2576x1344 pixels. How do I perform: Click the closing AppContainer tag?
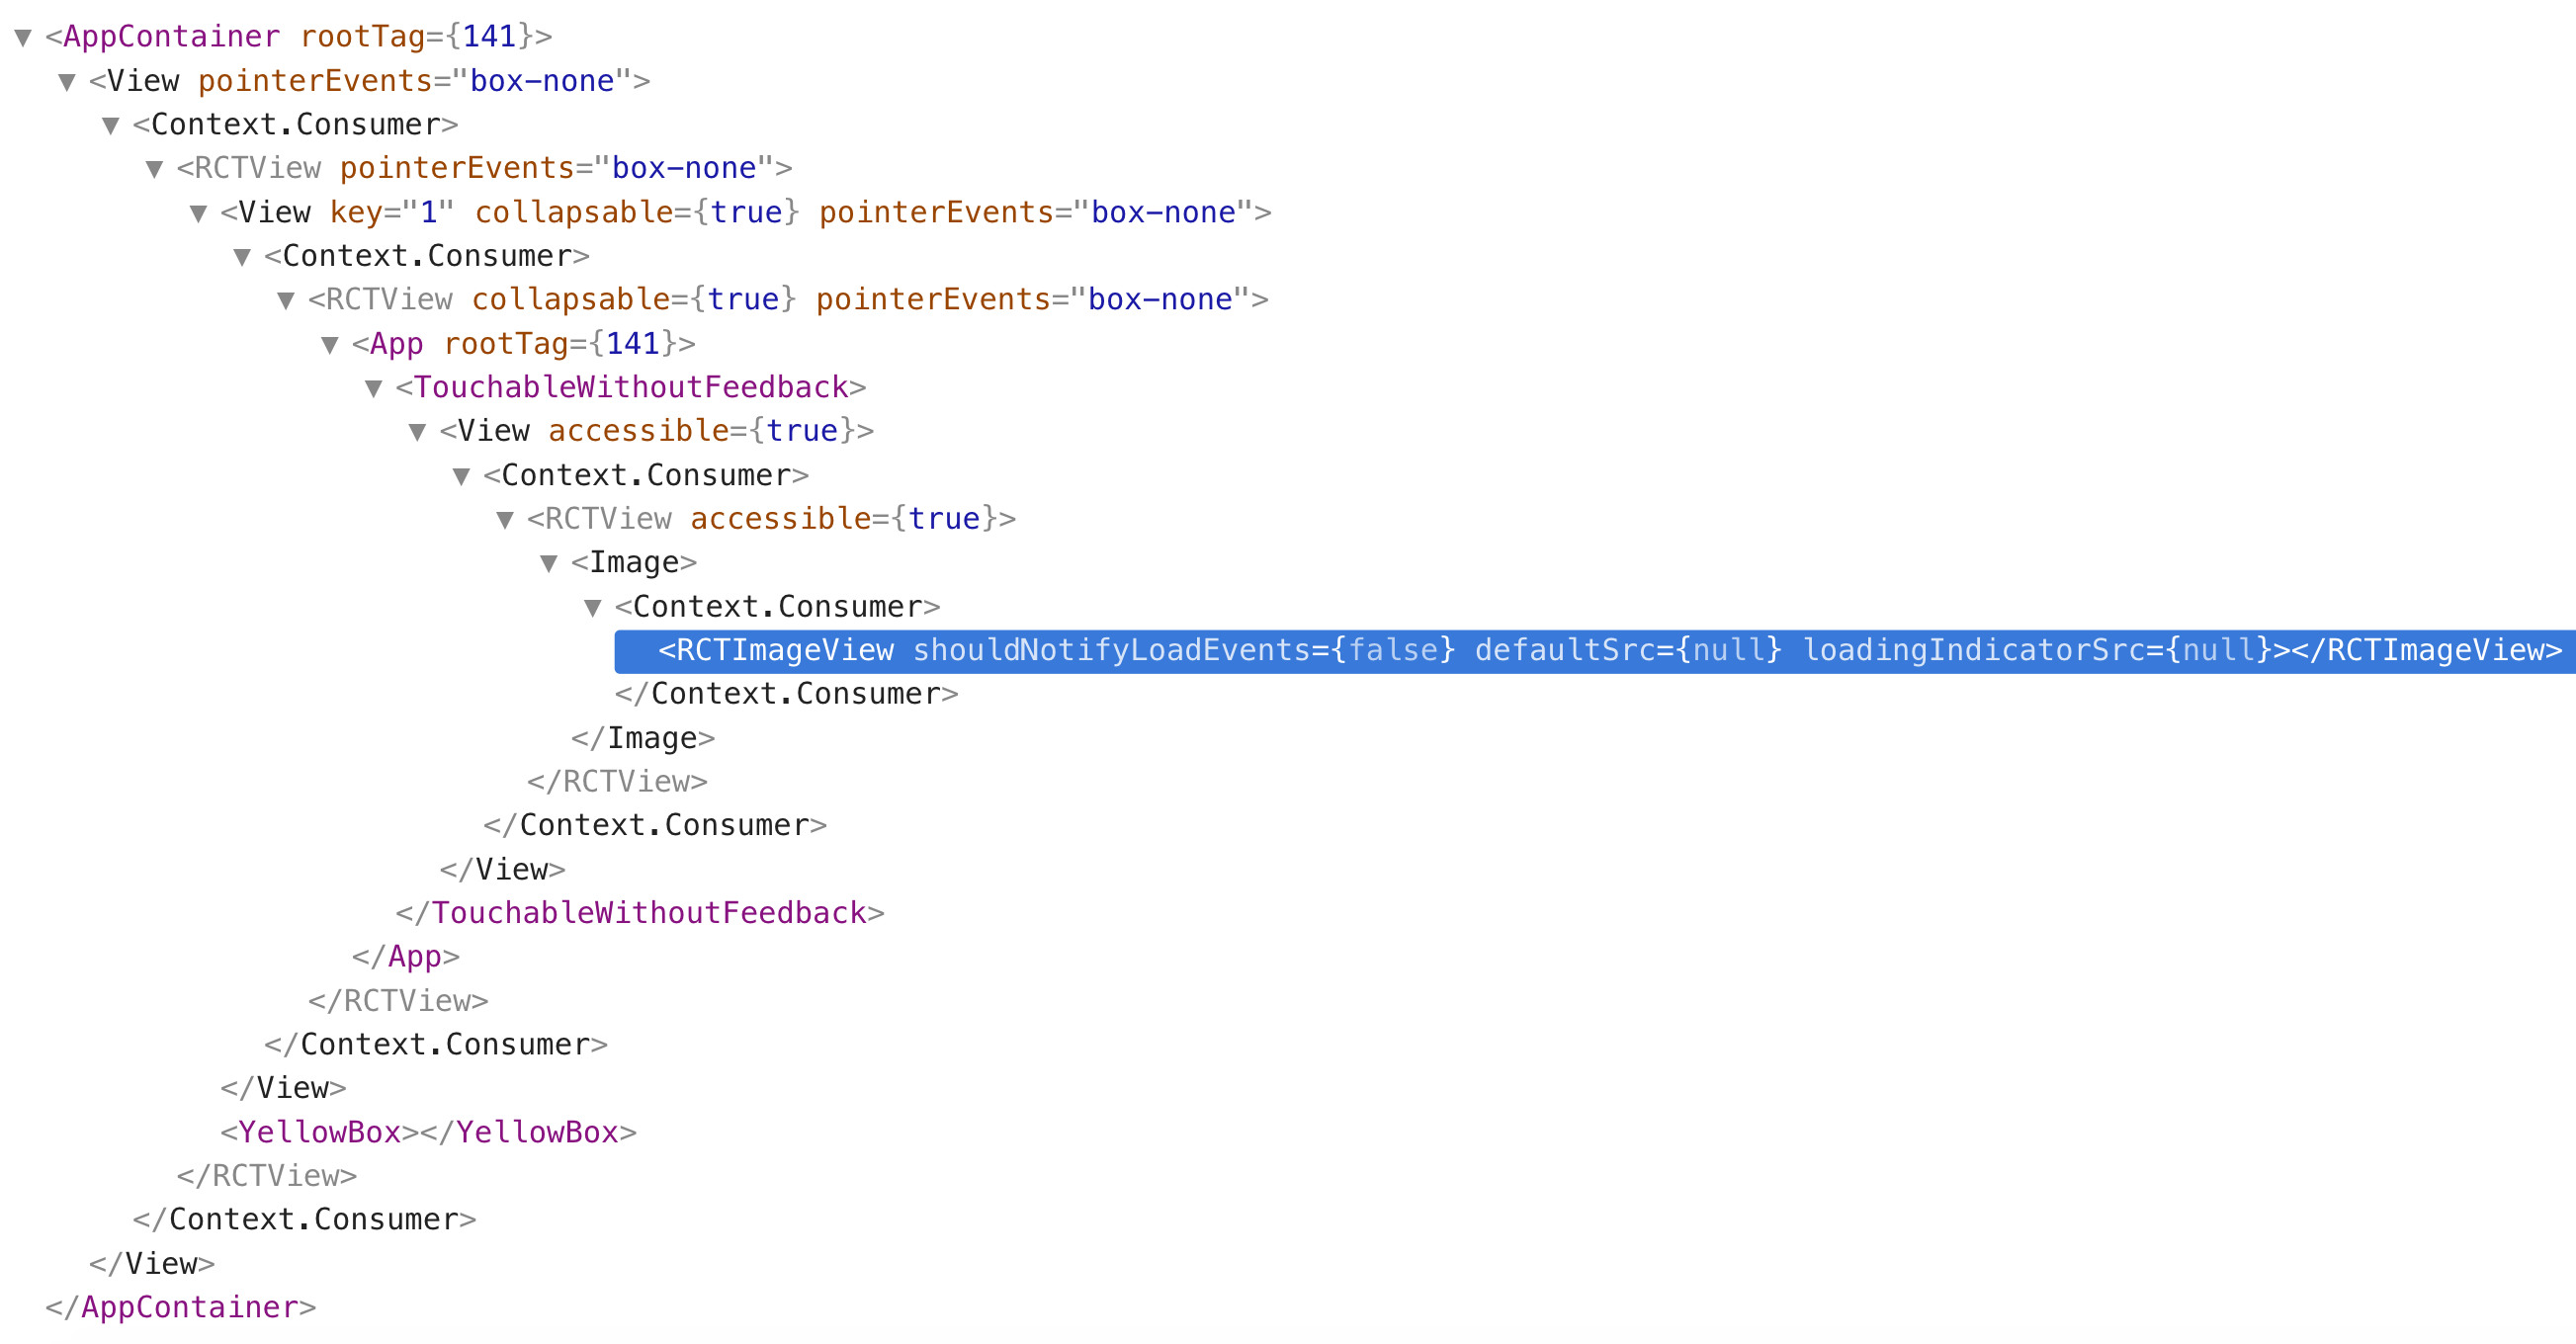point(181,1308)
